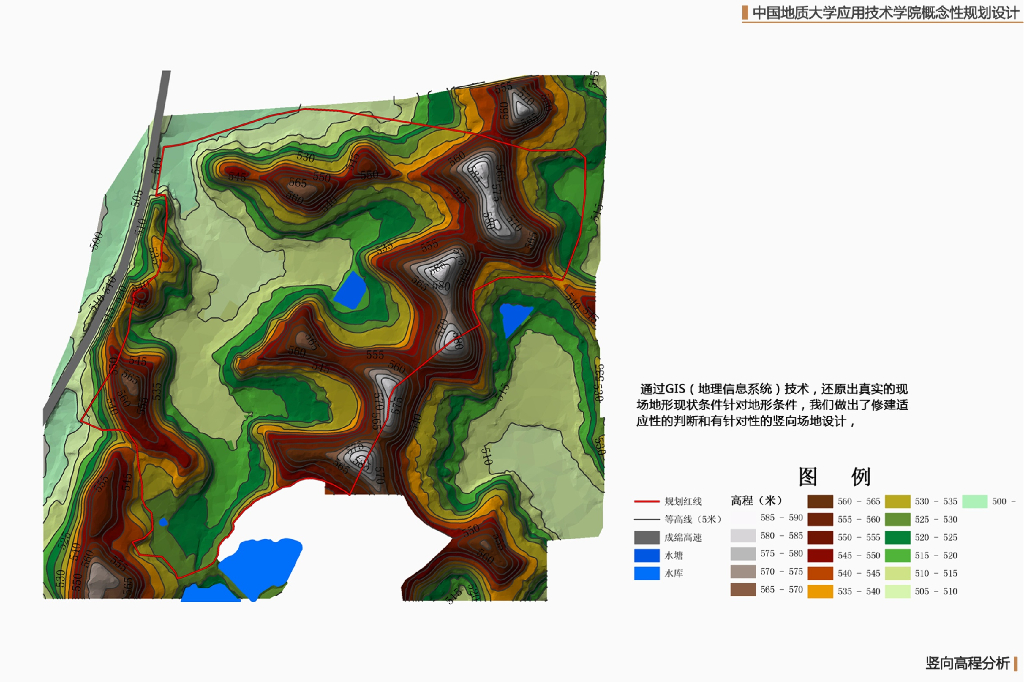Click the 530 - 535 elevation label
1024x682 pixels.
click(x=936, y=502)
